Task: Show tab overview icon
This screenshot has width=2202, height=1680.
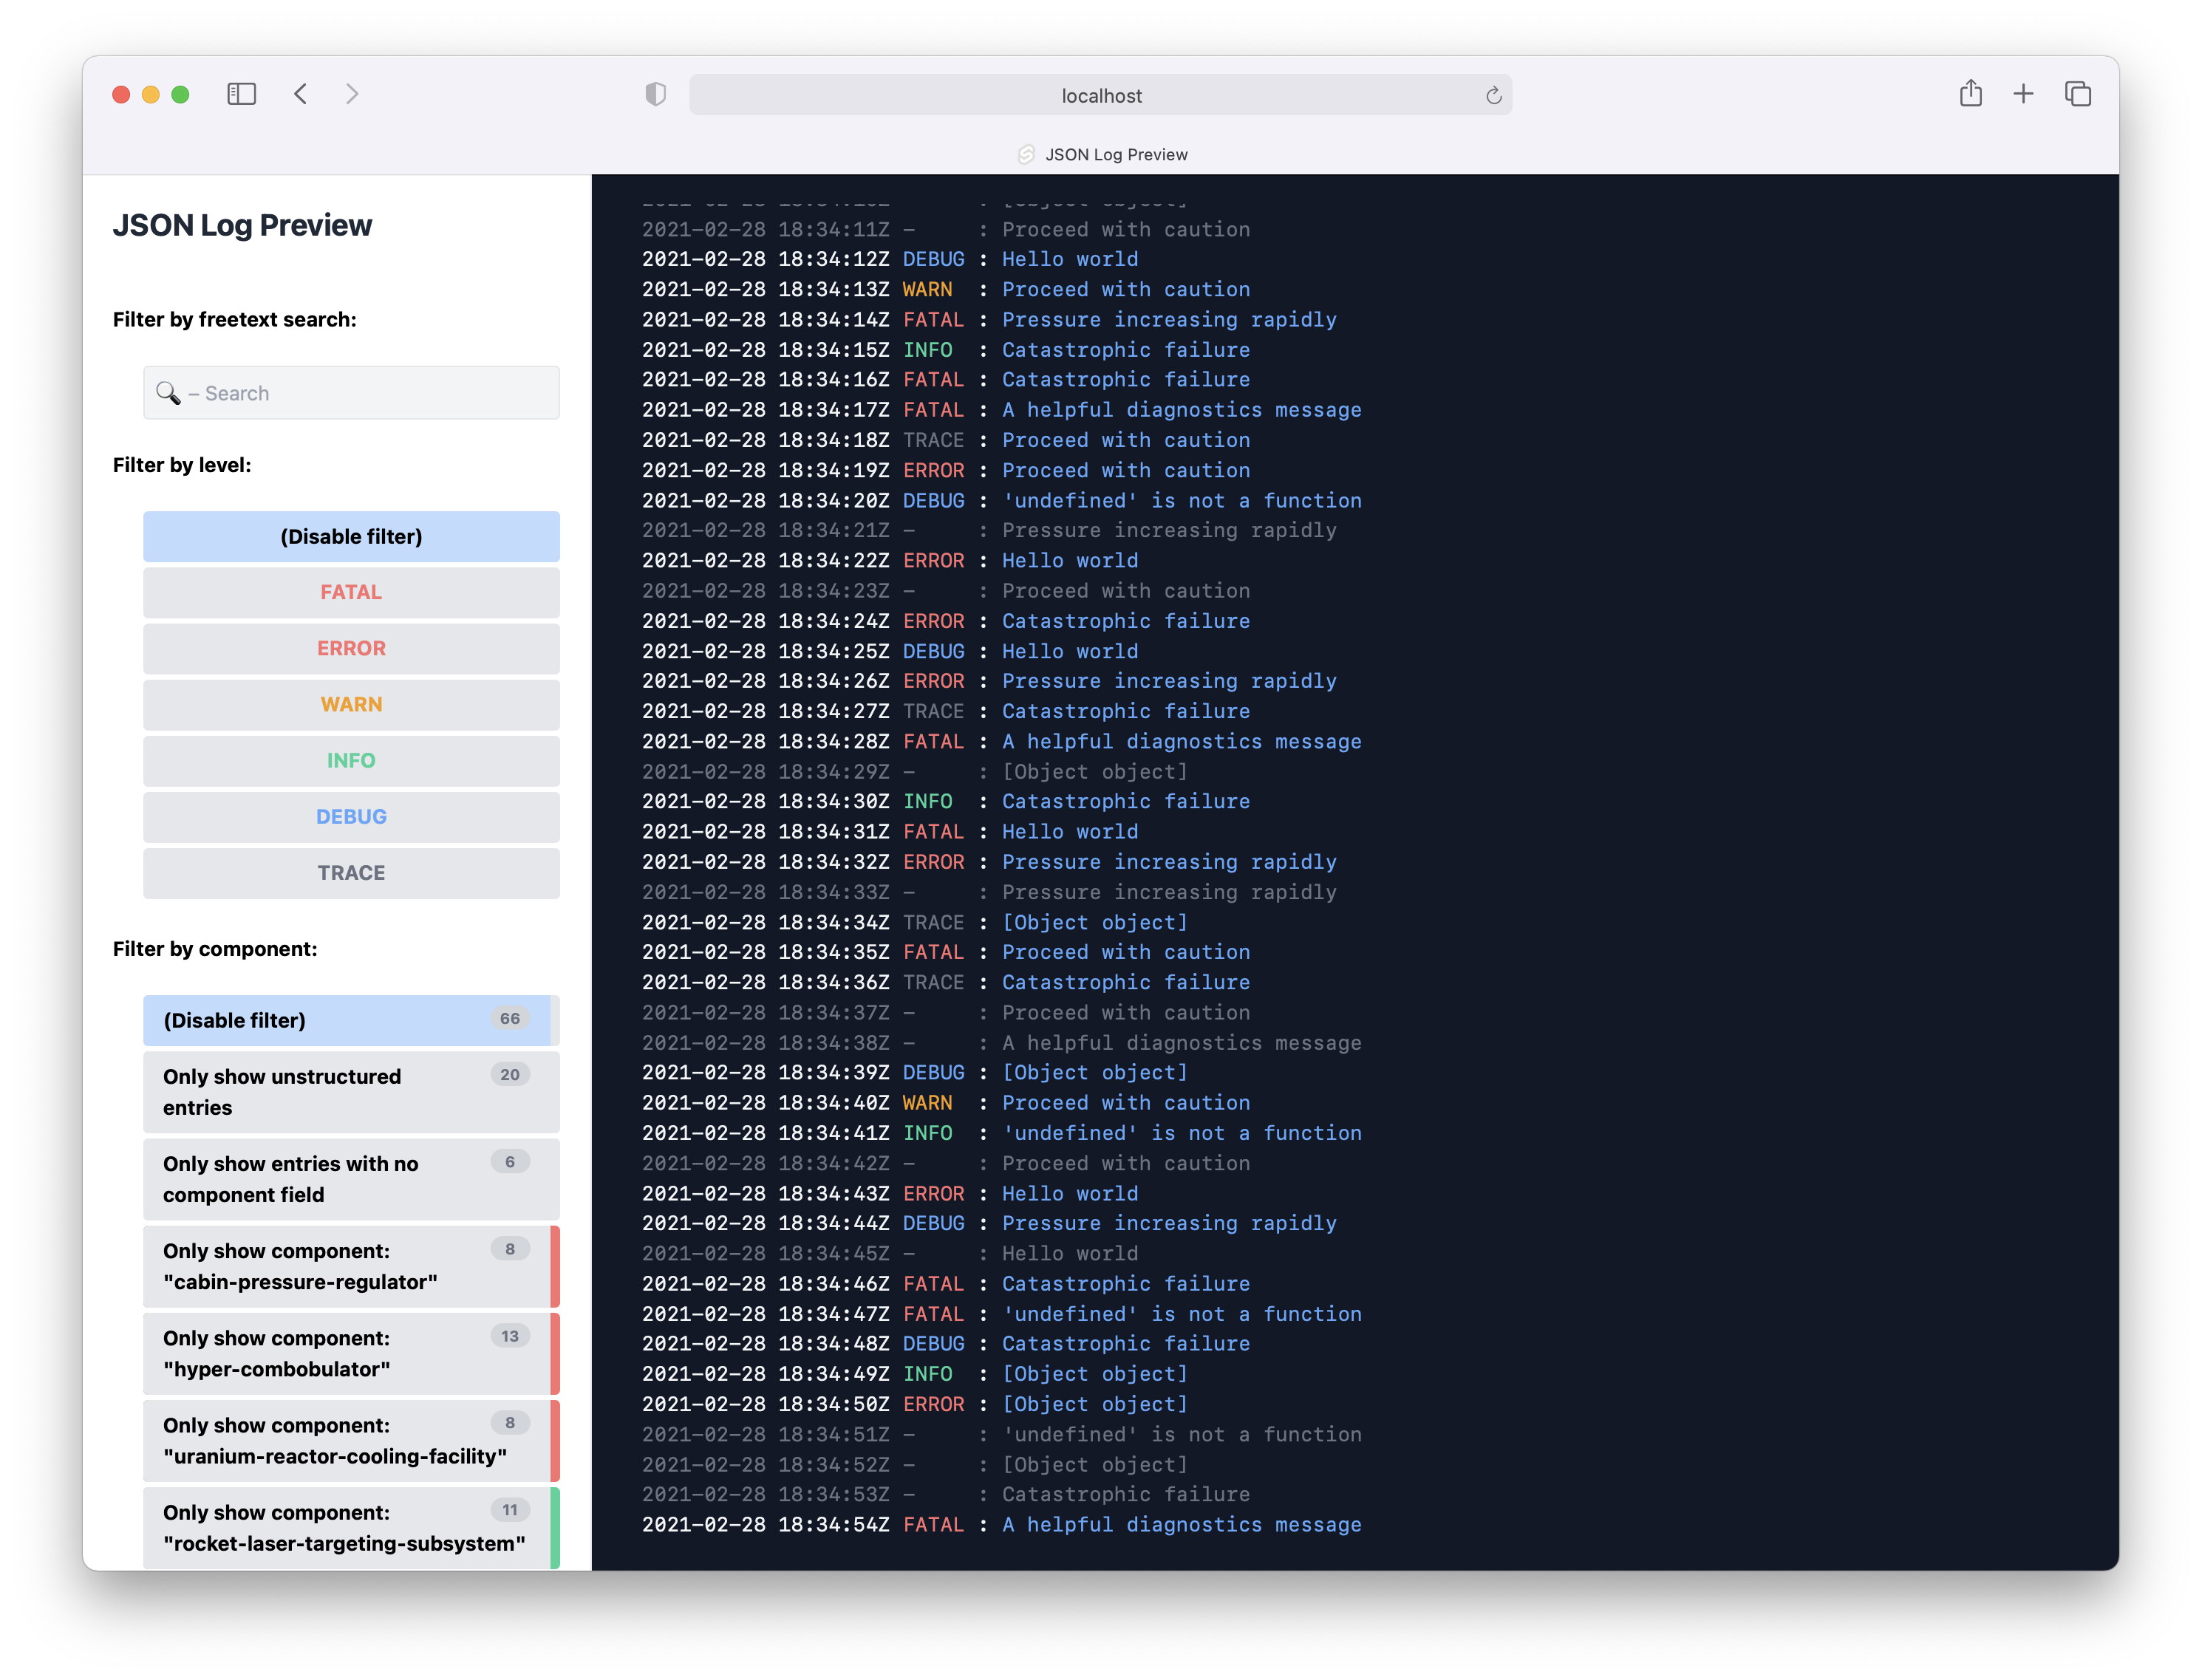Action: point(2078,94)
